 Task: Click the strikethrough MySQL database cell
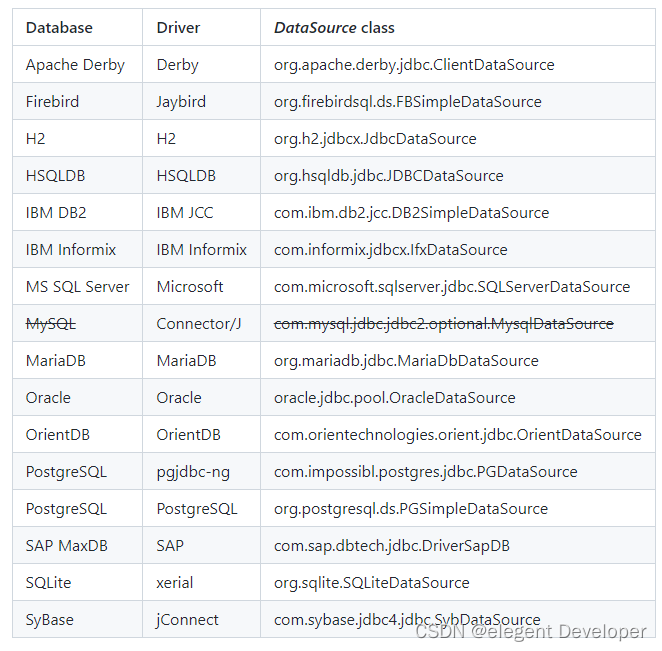coord(51,324)
